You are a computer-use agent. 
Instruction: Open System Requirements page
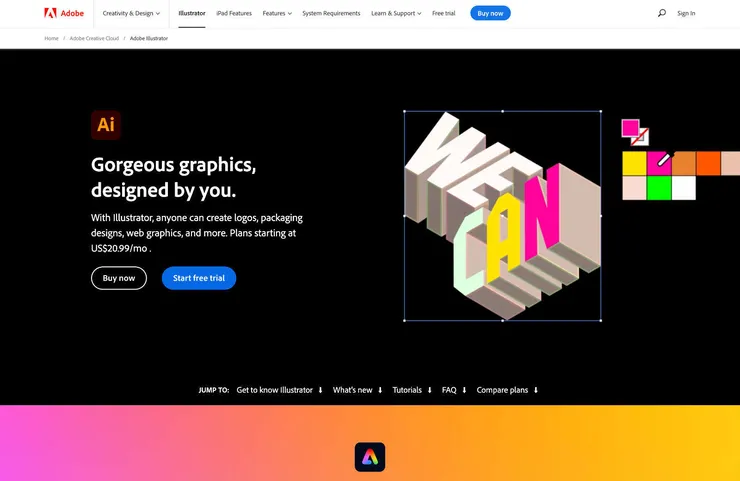[x=331, y=13]
